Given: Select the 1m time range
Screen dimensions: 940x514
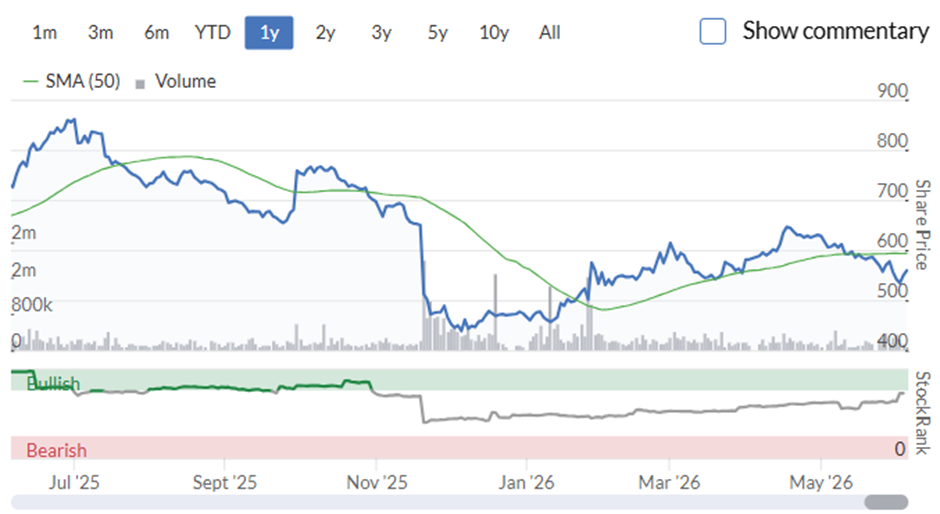Looking at the screenshot, I should 44,32.
